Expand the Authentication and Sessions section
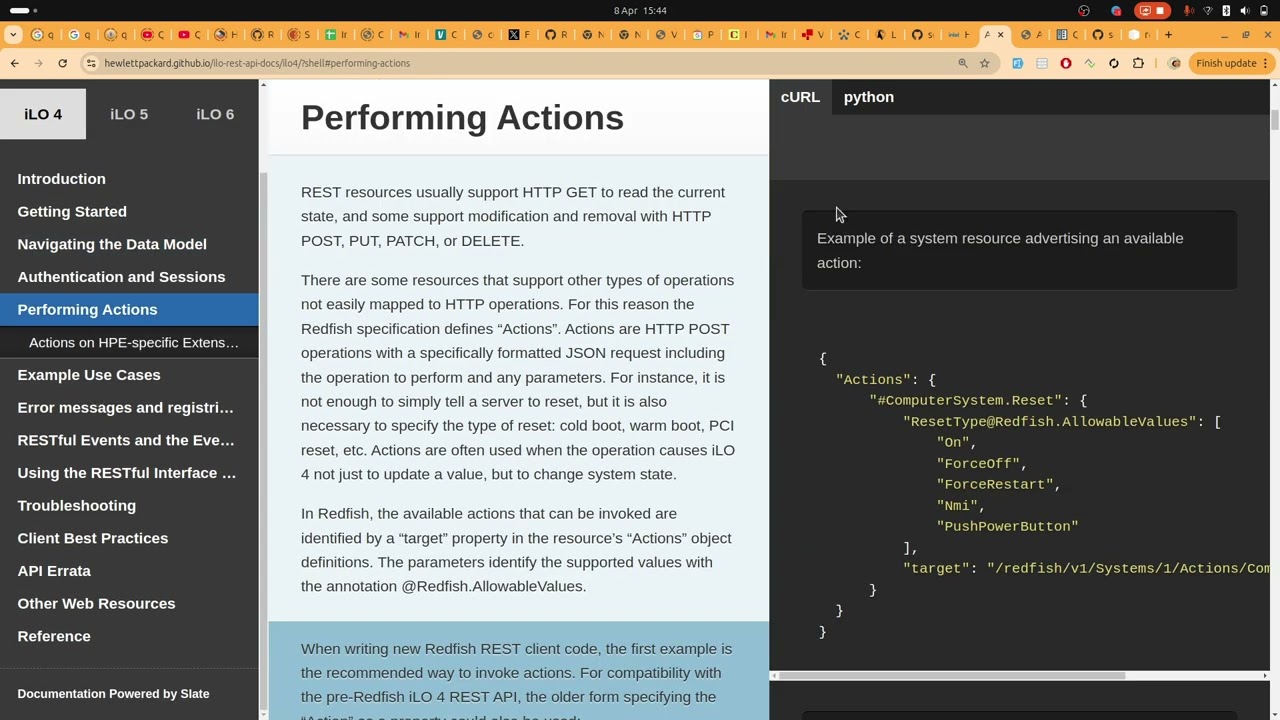This screenshot has width=1280, height=720. (x=121, y=277)
